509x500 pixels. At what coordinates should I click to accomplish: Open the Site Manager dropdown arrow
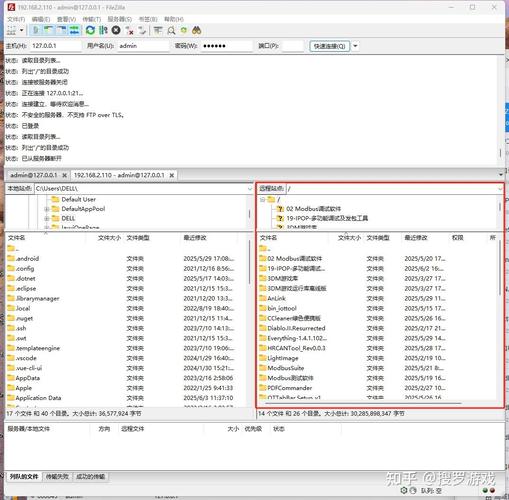point(22,30)
